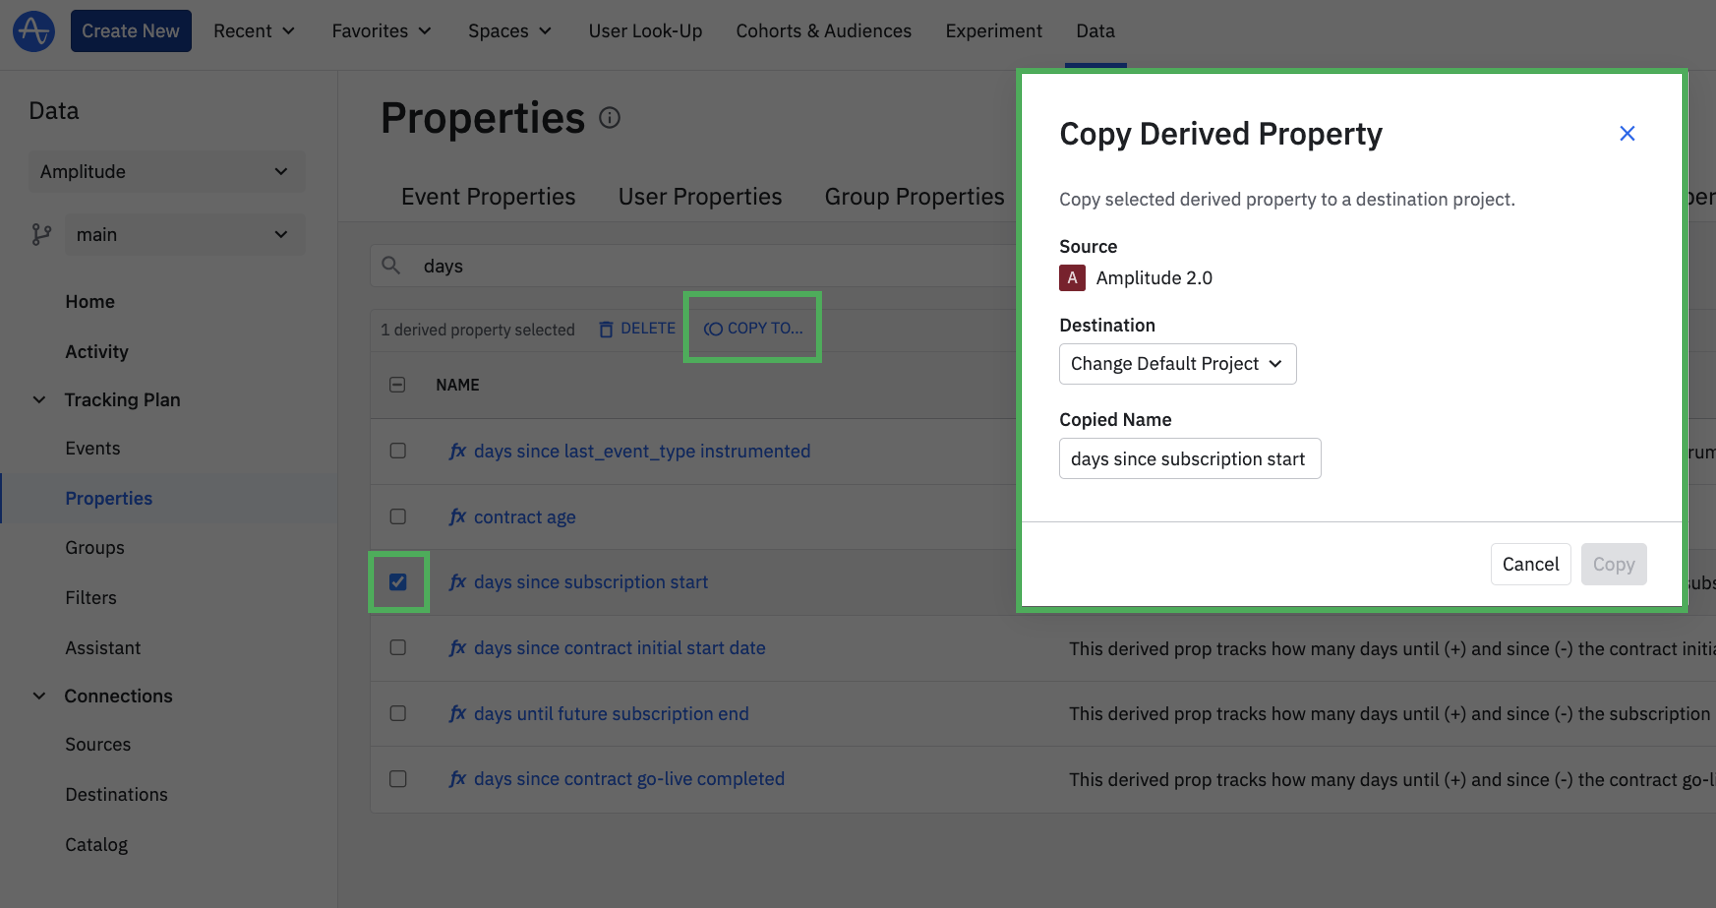Go to Activity in the Data sidebar

[x=97, y=352]
